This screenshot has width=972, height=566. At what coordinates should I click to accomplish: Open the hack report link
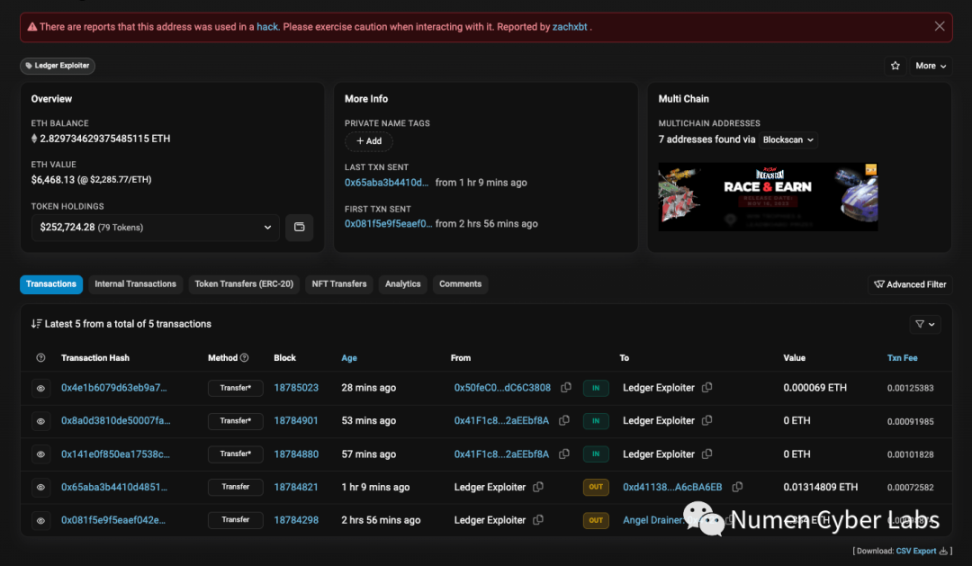[267, 27]
